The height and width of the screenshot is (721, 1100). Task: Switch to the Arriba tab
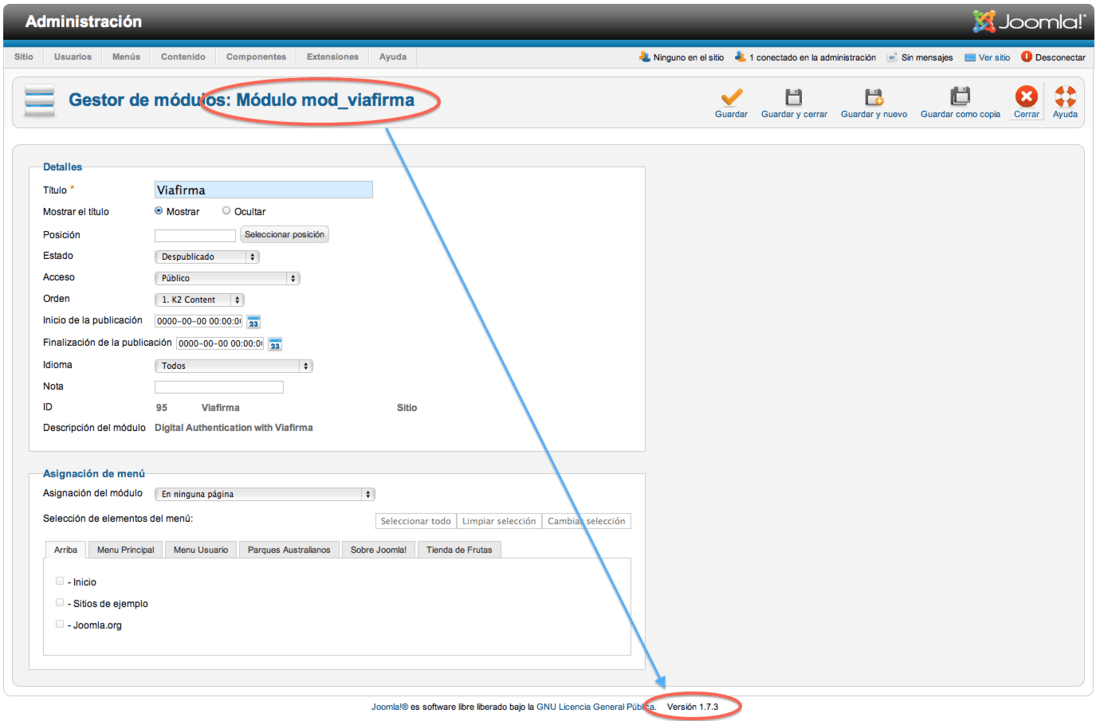[x=65, y=550]
